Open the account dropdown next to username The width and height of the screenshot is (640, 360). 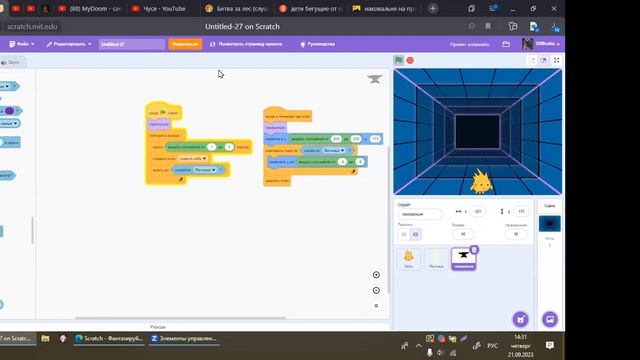coord(558,44)
